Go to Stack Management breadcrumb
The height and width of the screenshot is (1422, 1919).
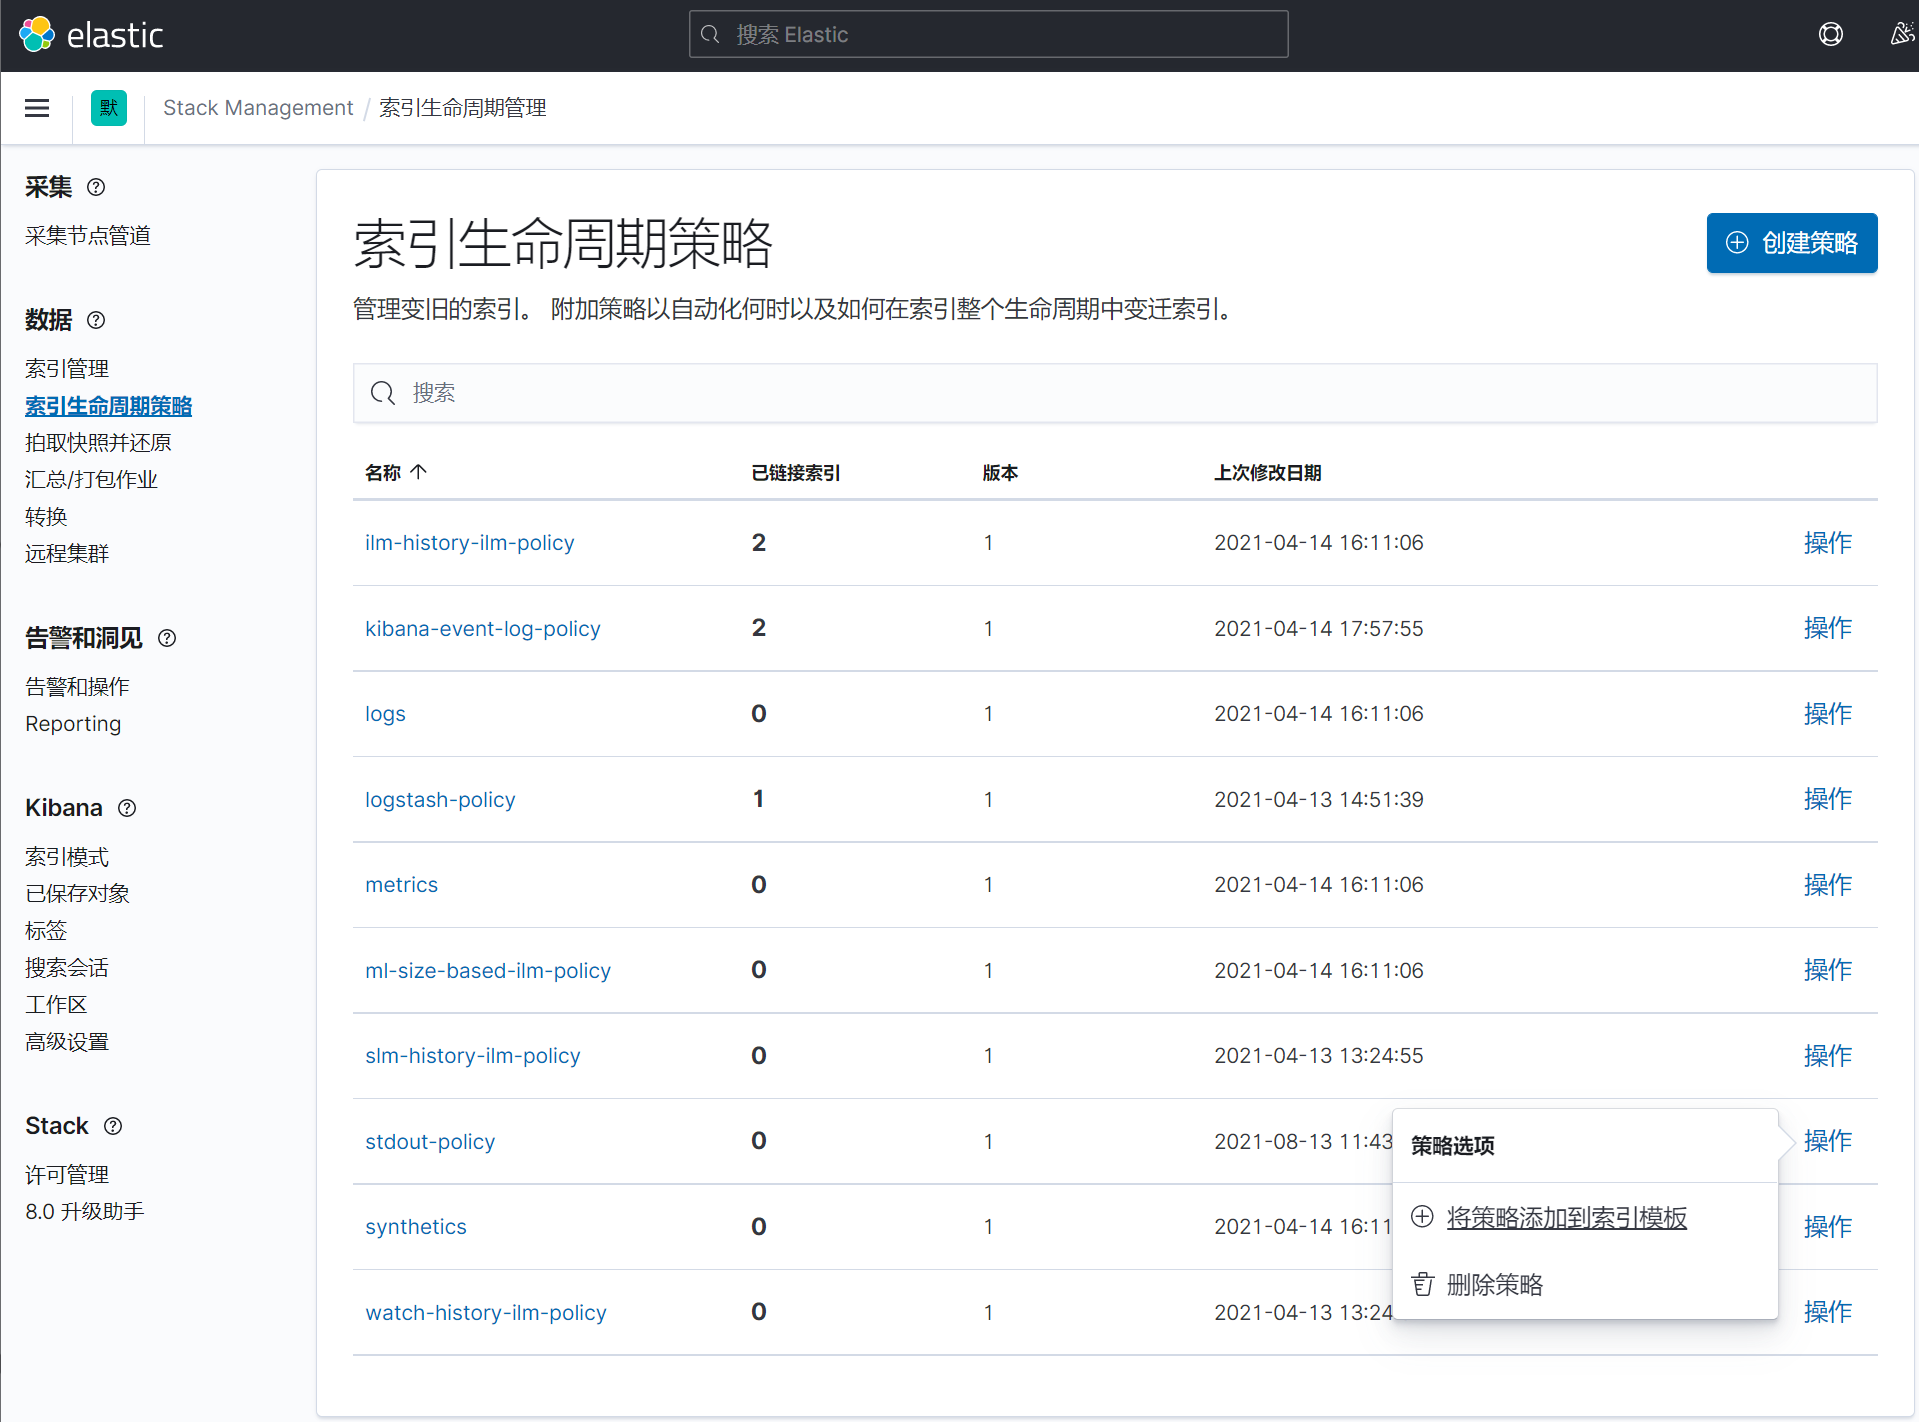(258, 108)
